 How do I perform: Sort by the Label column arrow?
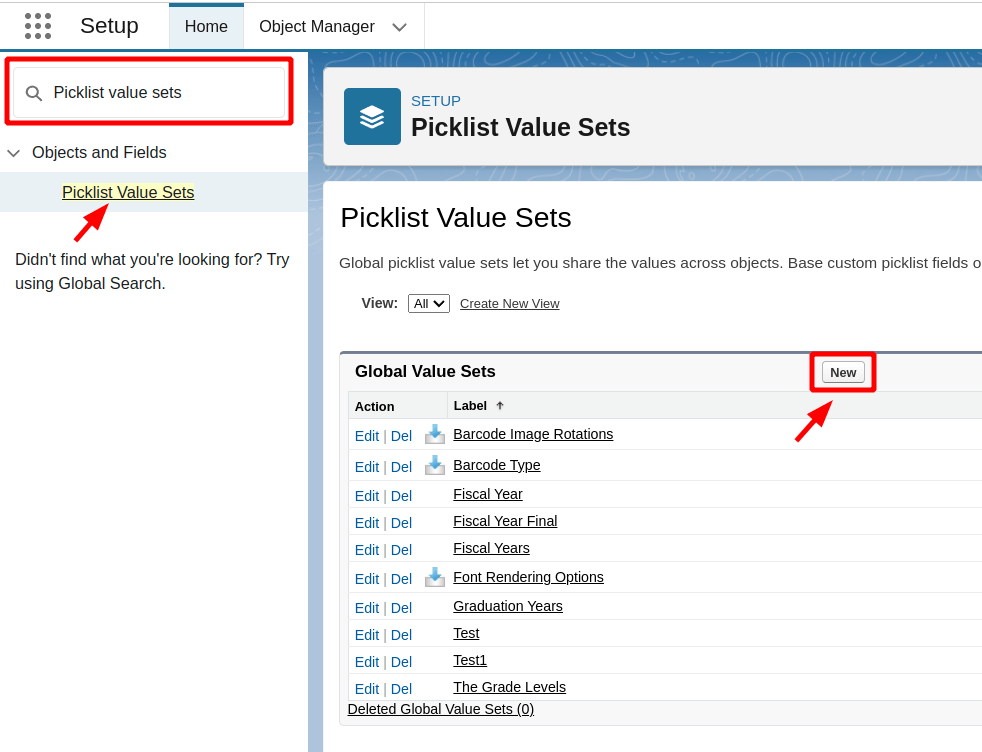[x=500, y=406]
